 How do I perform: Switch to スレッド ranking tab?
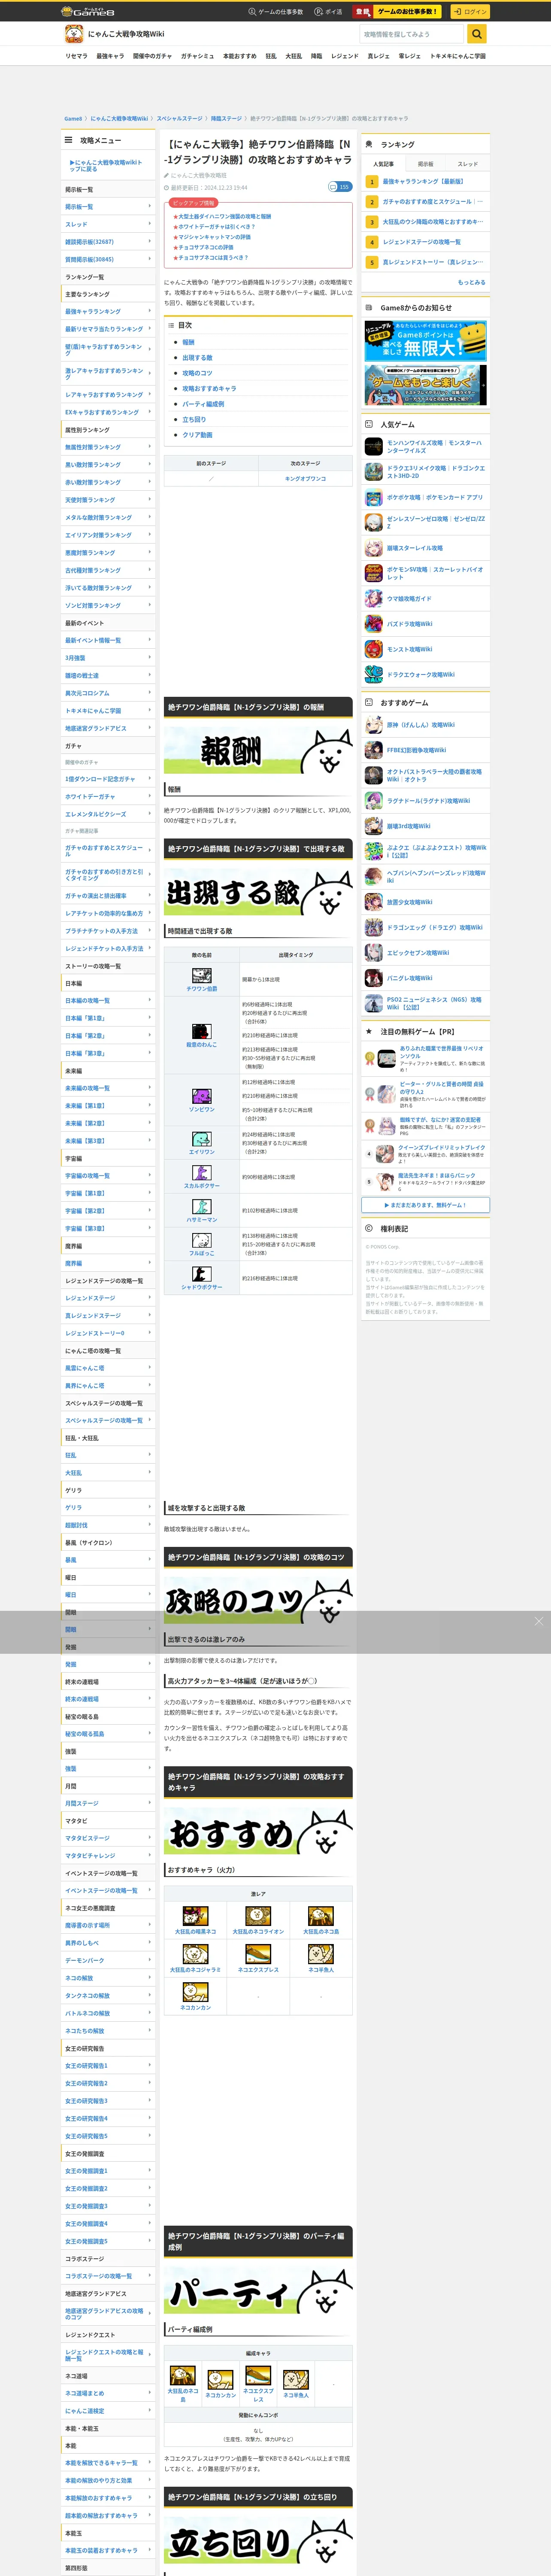pos(468,164)
